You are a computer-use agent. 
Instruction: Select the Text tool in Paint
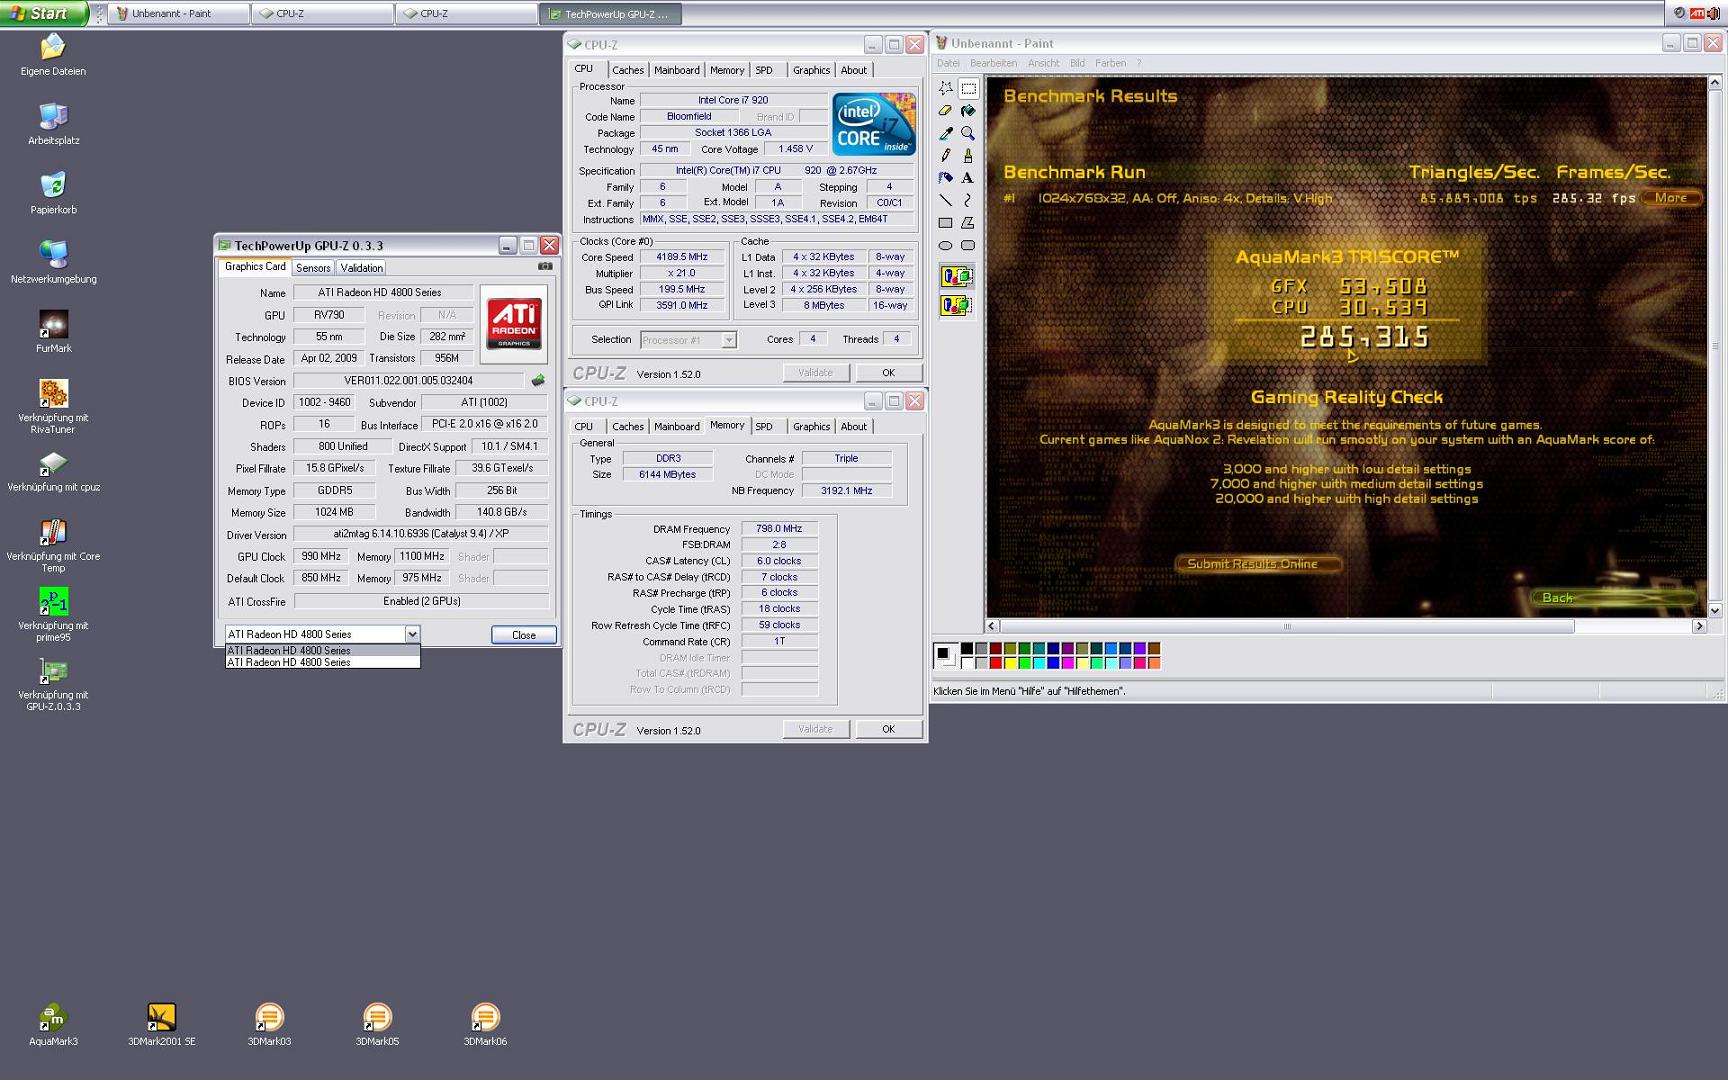[x=968, y=178]
